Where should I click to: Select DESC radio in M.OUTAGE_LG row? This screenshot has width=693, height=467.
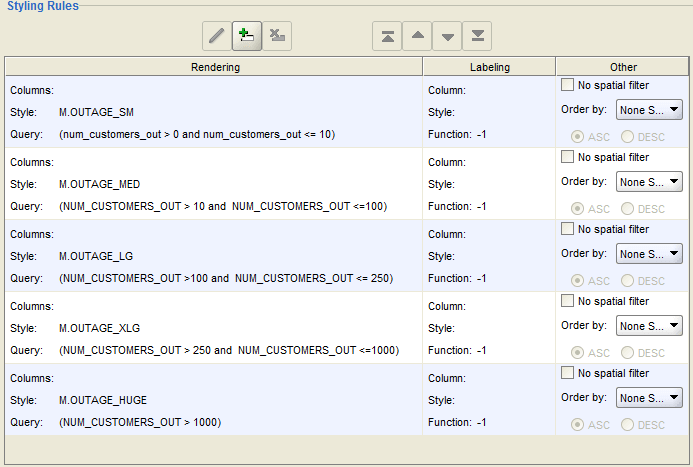627,281
